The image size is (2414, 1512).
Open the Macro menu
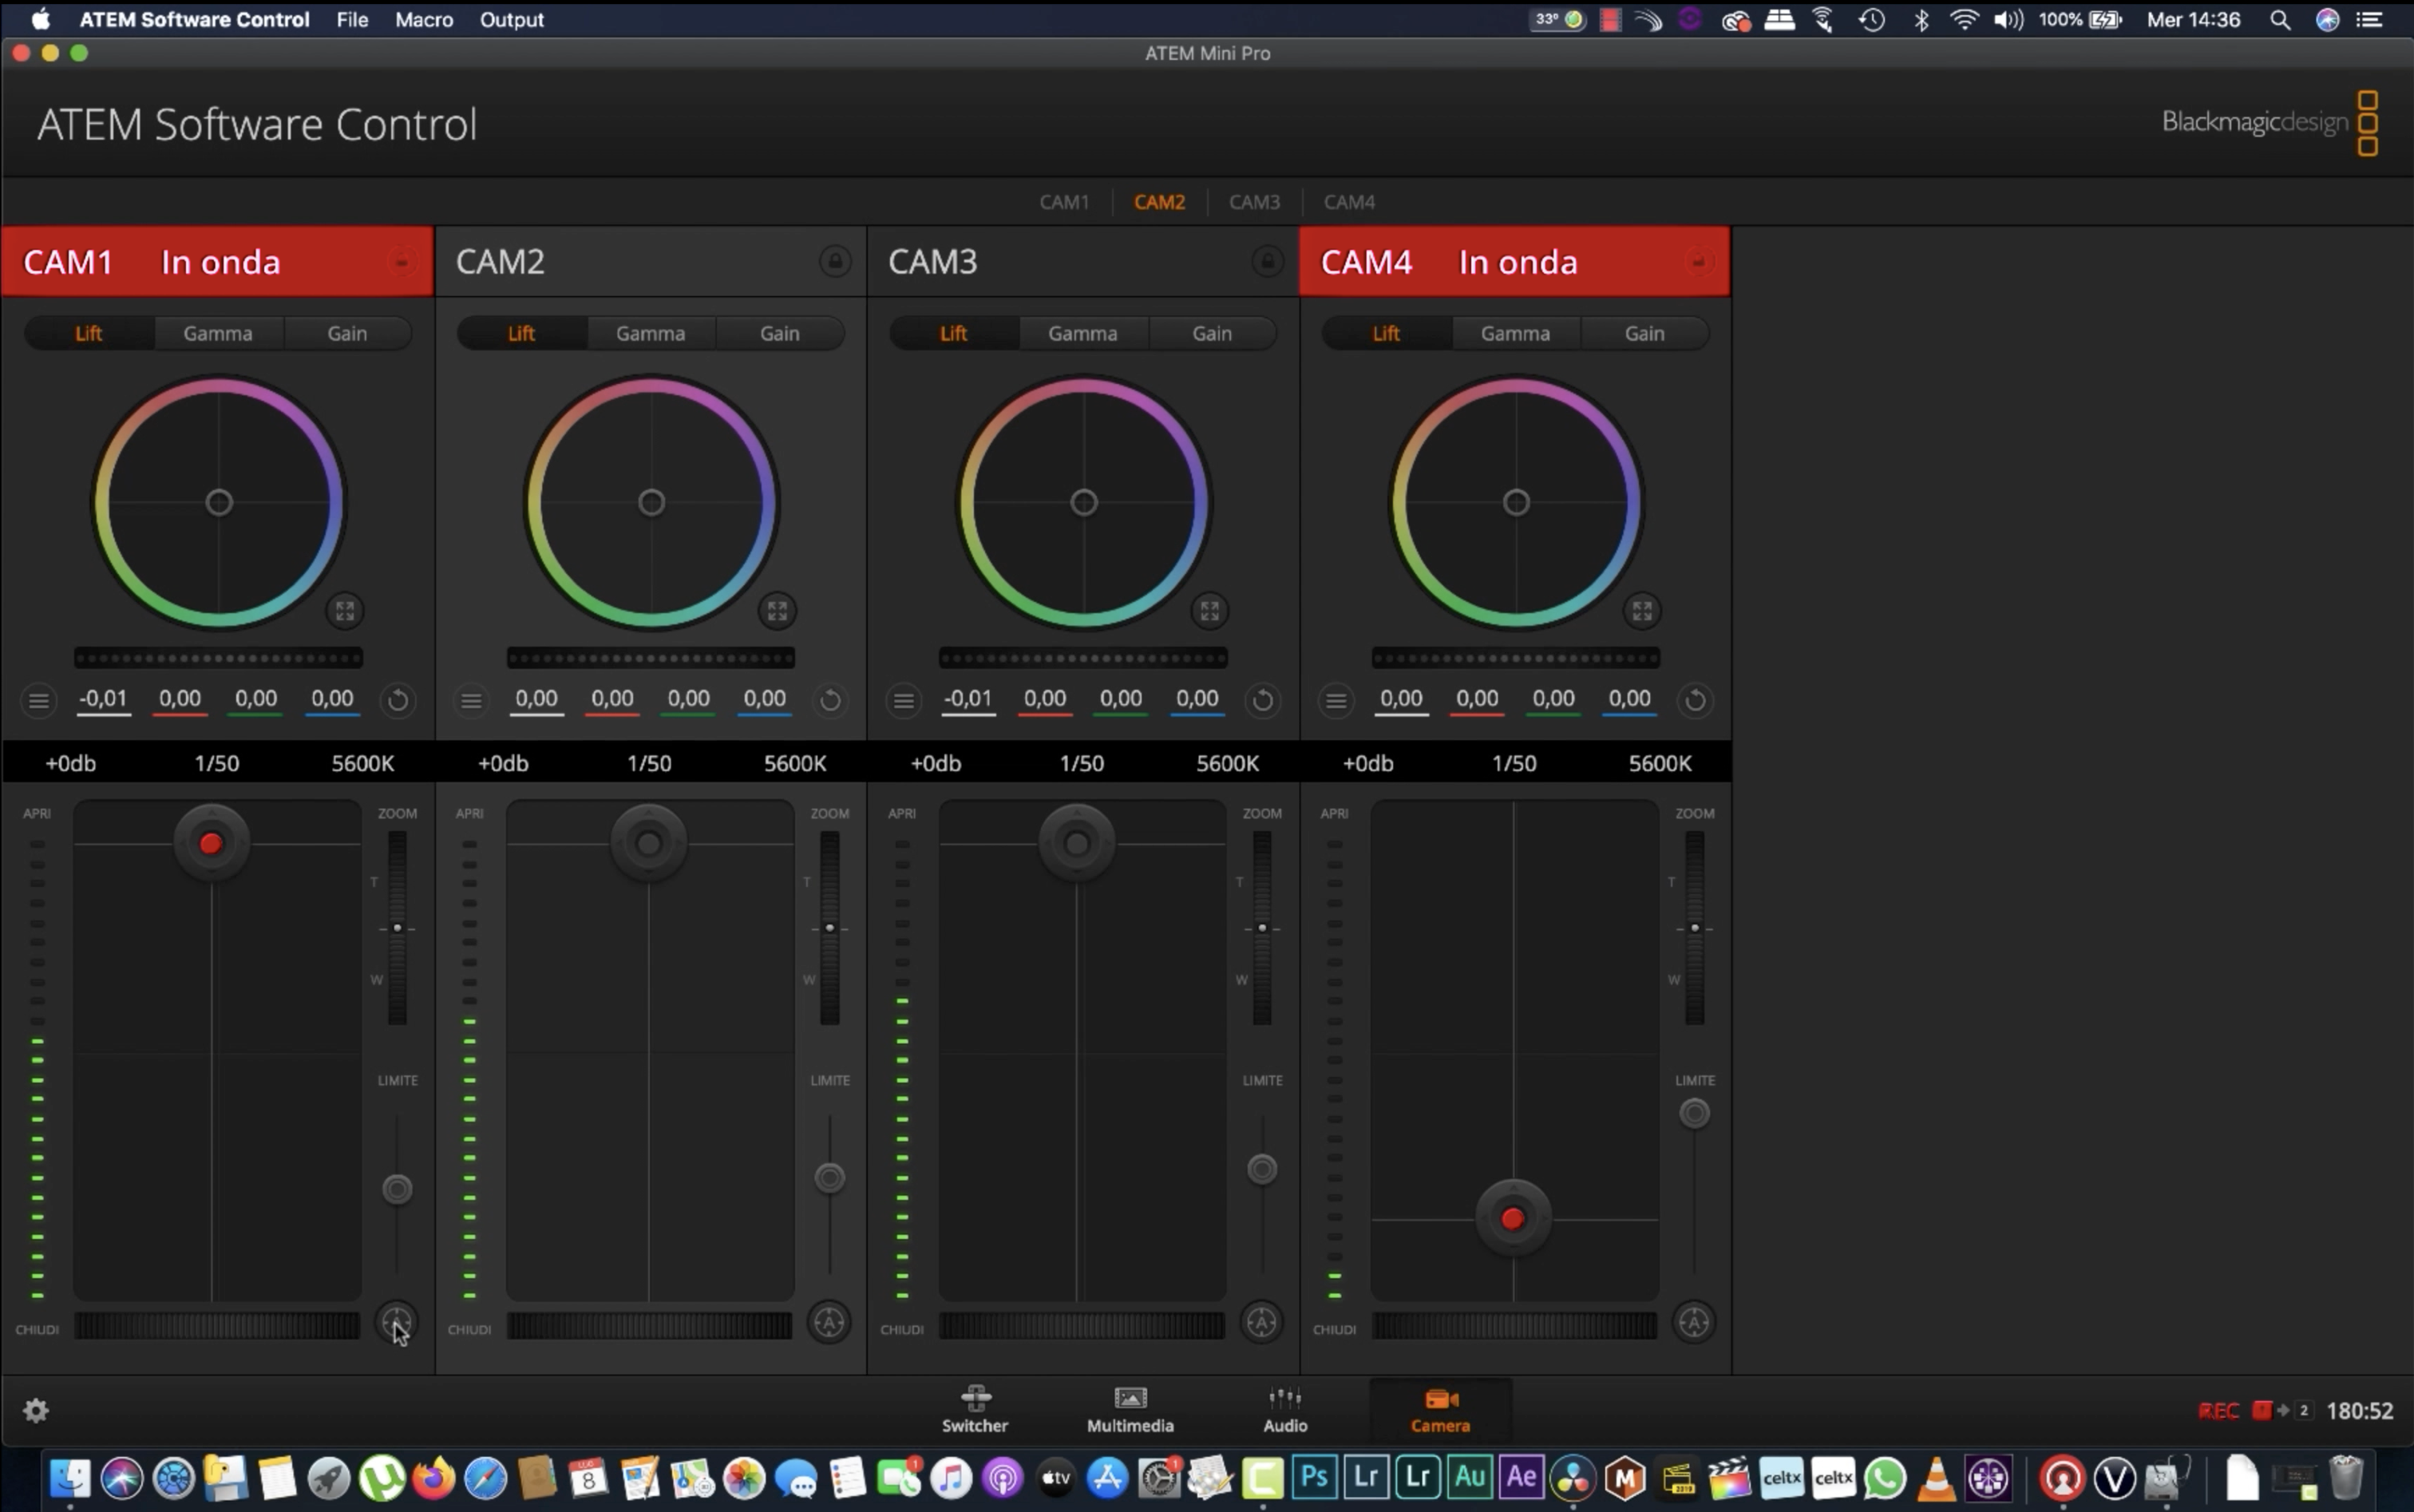424,19
